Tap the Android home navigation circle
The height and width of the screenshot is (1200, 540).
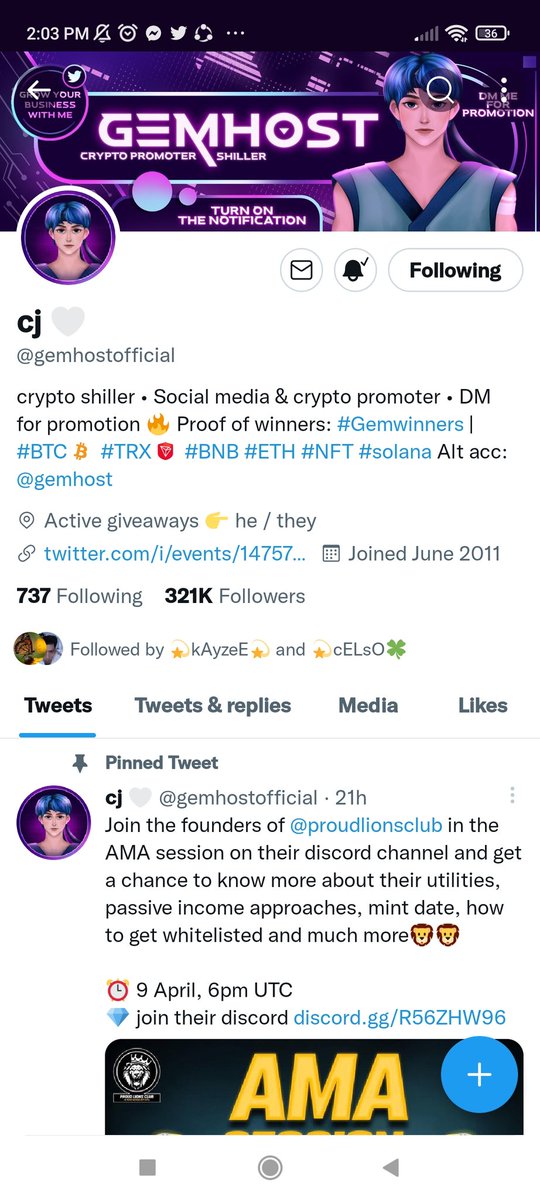pyautogui.click(x=269, y=1167)
